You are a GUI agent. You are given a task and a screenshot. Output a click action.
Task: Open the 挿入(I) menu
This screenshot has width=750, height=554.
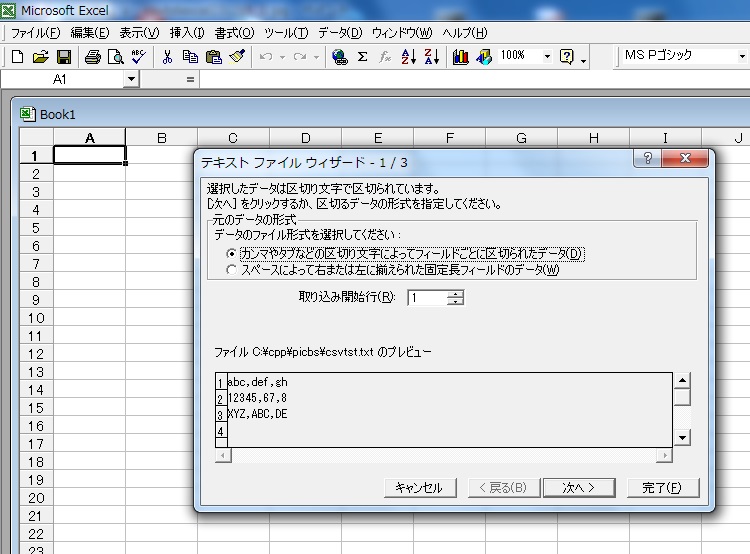click(x=187, y=33)
